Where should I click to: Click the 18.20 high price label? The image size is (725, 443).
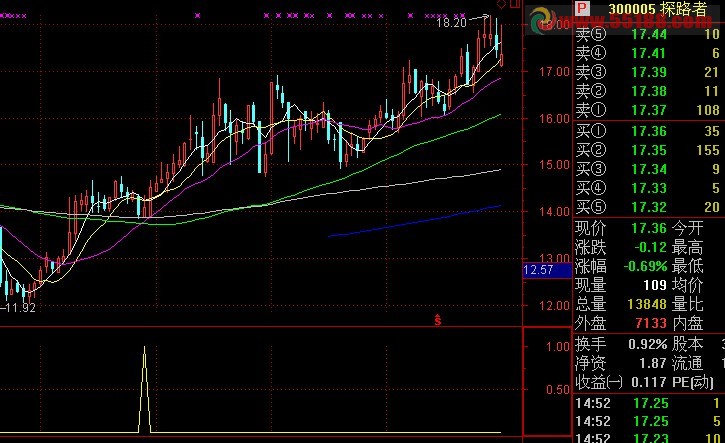click(x=451, y=22)
